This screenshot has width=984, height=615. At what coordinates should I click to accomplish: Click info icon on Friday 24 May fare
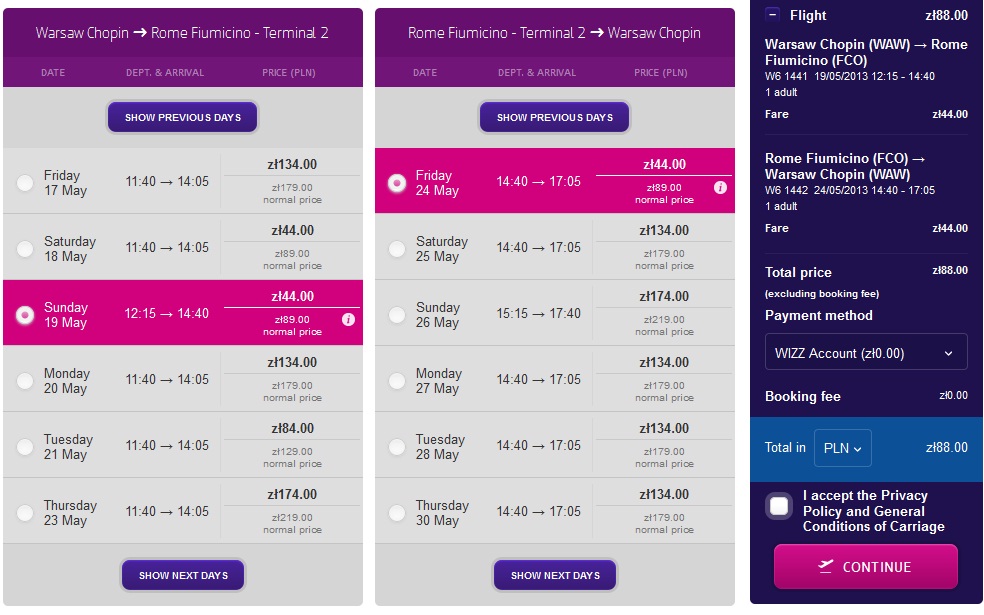pos(720,187)
